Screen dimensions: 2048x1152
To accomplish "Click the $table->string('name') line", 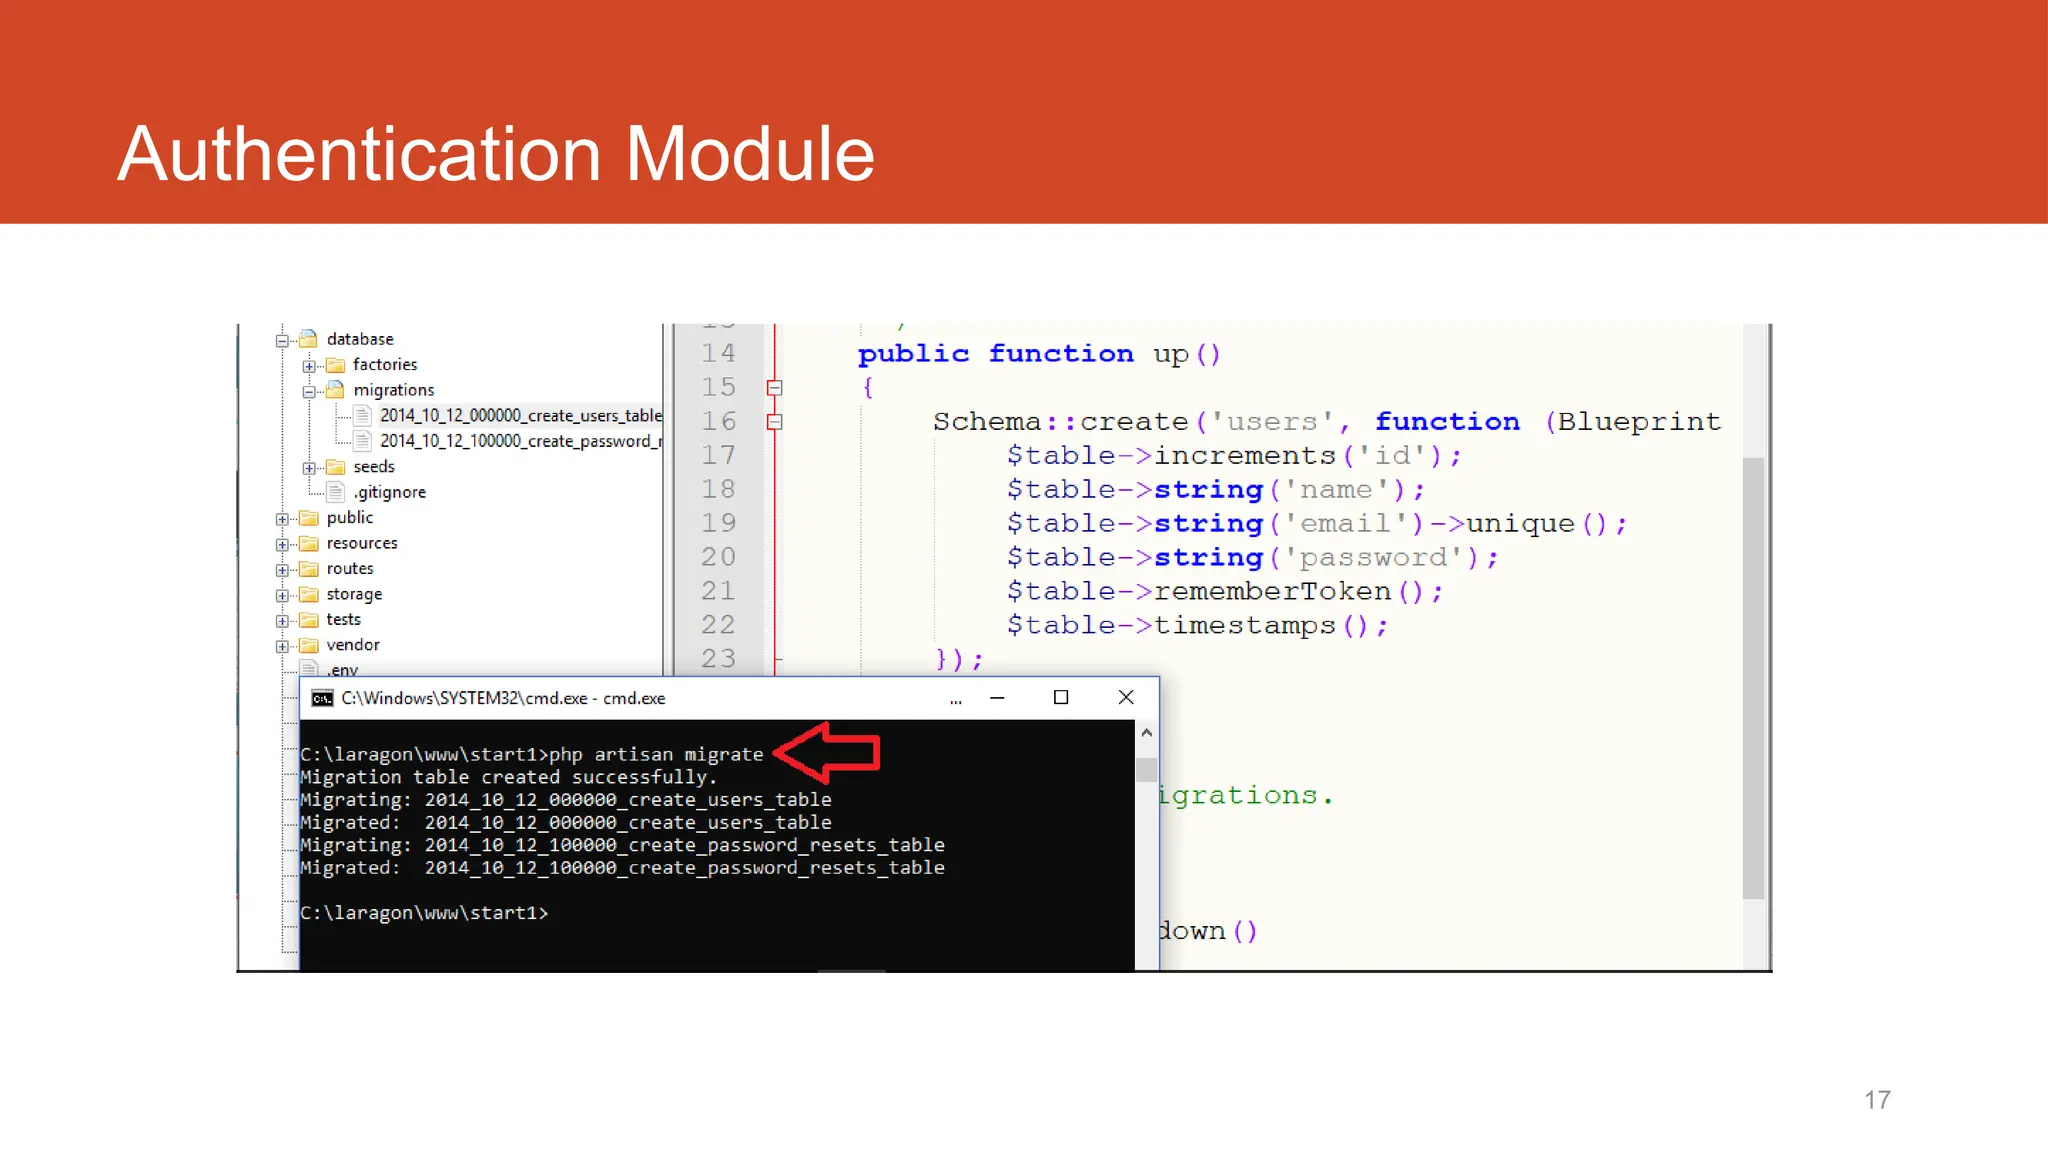I will point(1216,490).
